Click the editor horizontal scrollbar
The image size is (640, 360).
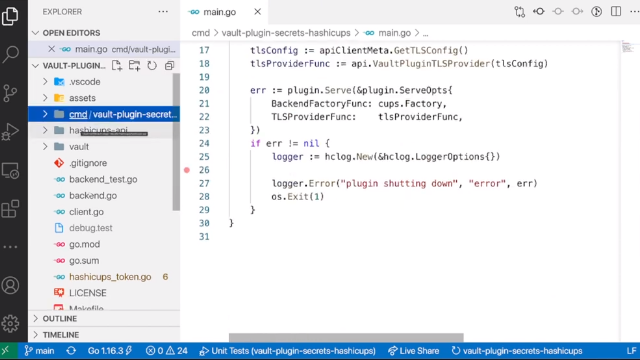(346, 338)
